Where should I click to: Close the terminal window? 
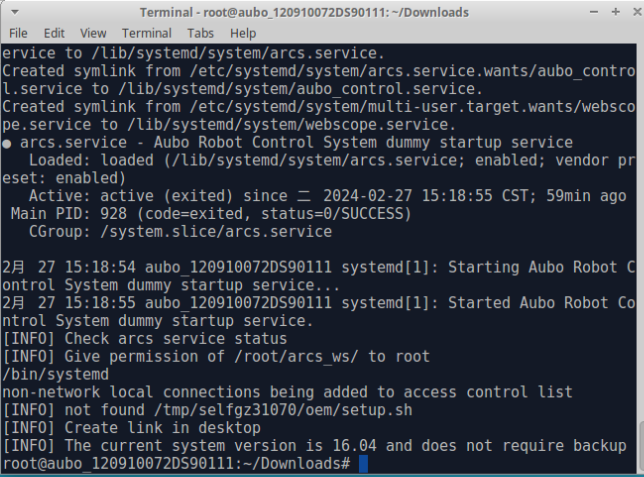[637, 12]
